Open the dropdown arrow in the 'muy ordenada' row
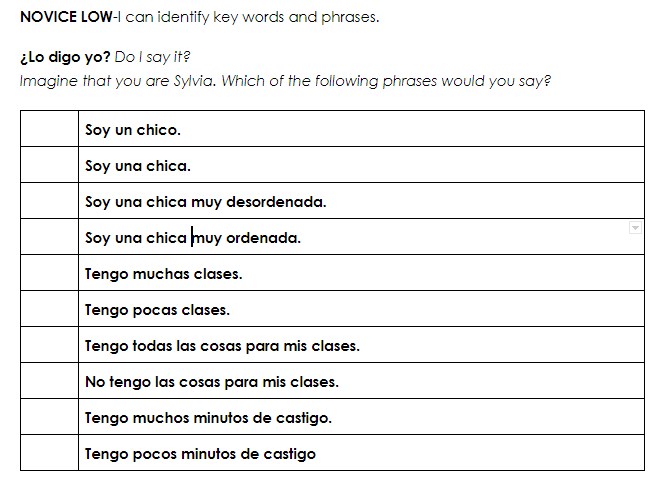This screenshot has width=671, height=484. tap(634, 229)
